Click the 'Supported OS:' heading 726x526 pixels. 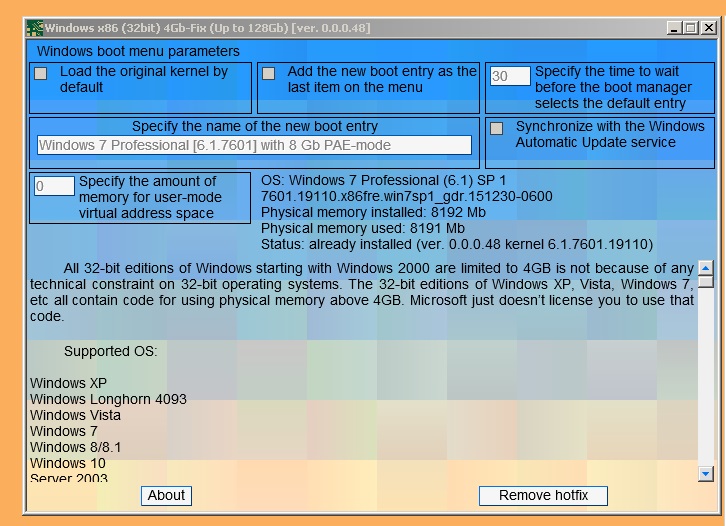click(111, 351)
